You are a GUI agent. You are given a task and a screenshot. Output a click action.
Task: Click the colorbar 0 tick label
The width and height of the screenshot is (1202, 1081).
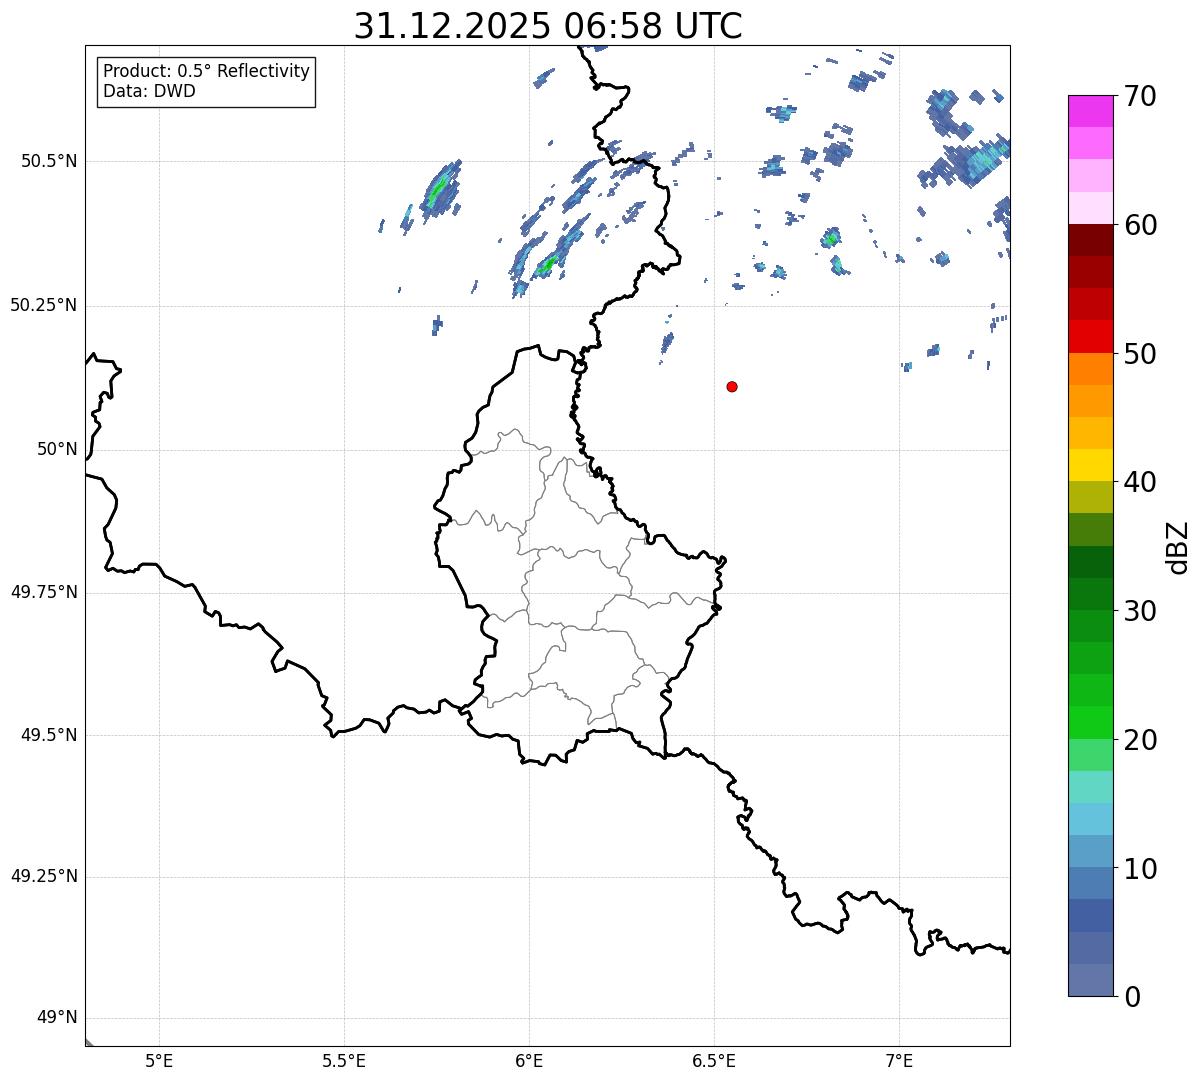1132,997
